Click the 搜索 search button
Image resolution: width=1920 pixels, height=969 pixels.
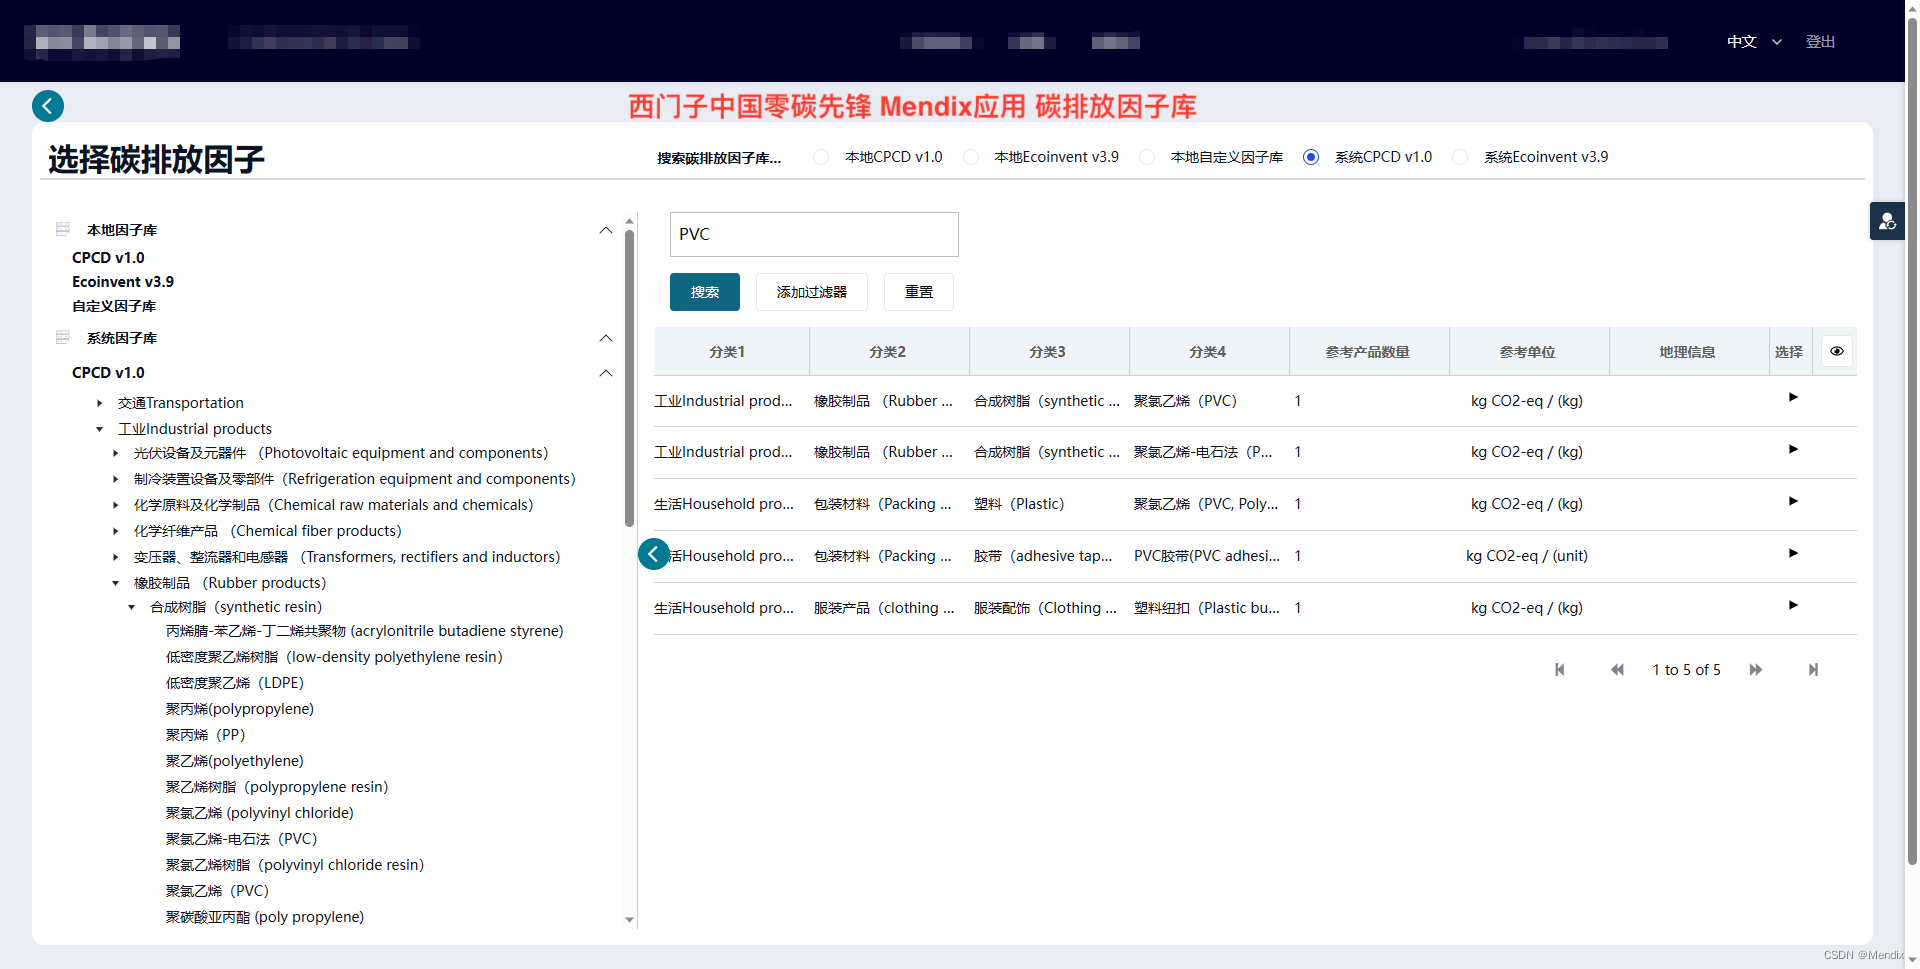[705, 292]
